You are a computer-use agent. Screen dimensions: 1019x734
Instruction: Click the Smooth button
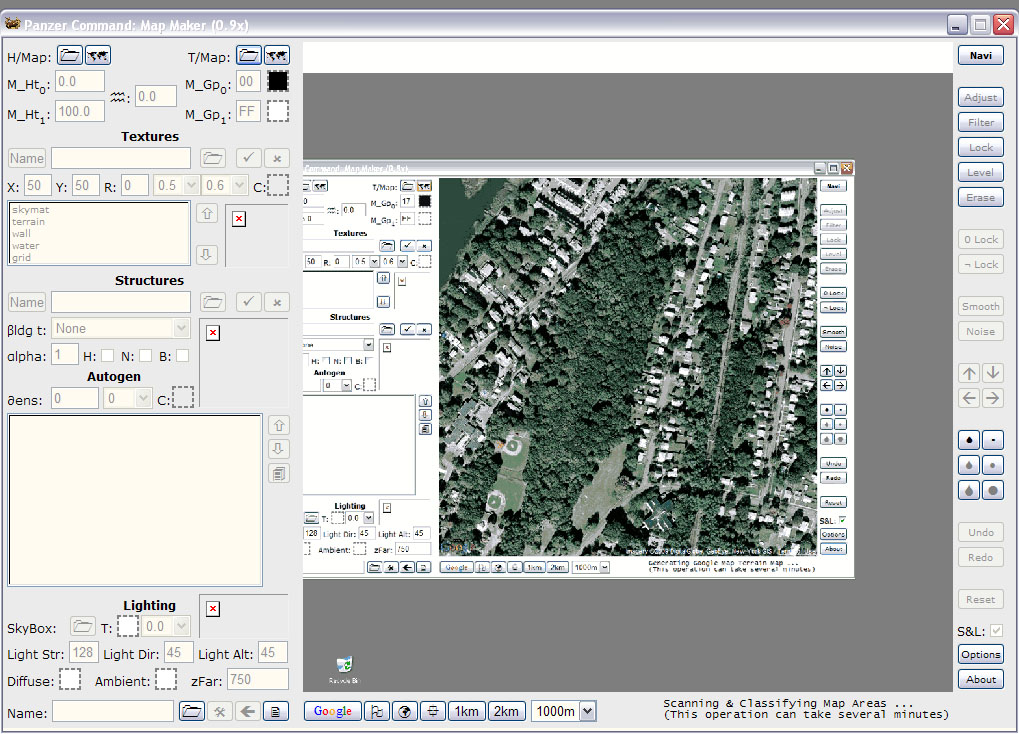coord(981,307)
